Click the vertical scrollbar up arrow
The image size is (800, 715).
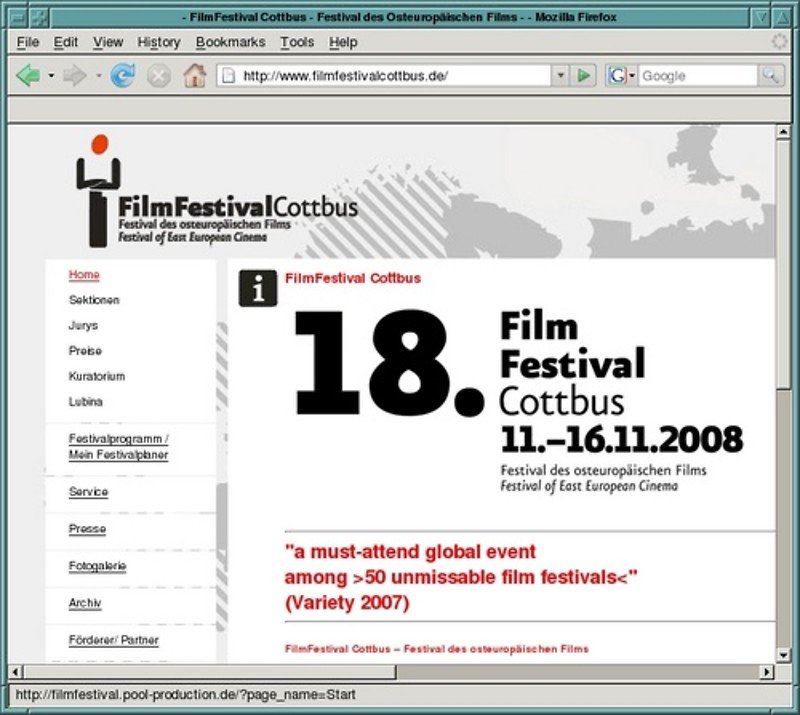[783, 132]
